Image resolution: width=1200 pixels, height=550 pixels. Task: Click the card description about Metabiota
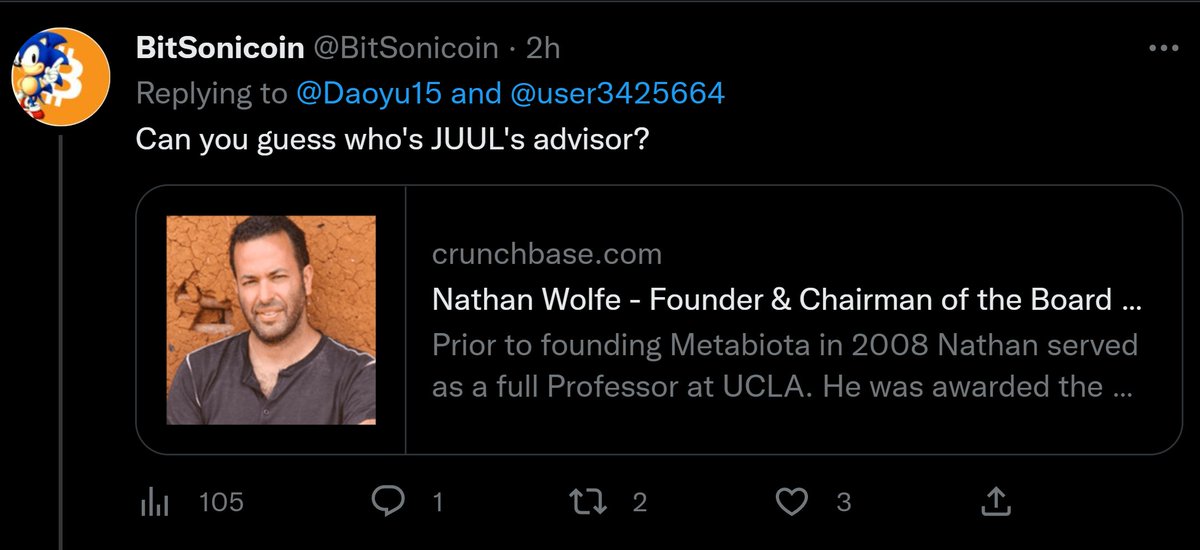tap(784, 365)
